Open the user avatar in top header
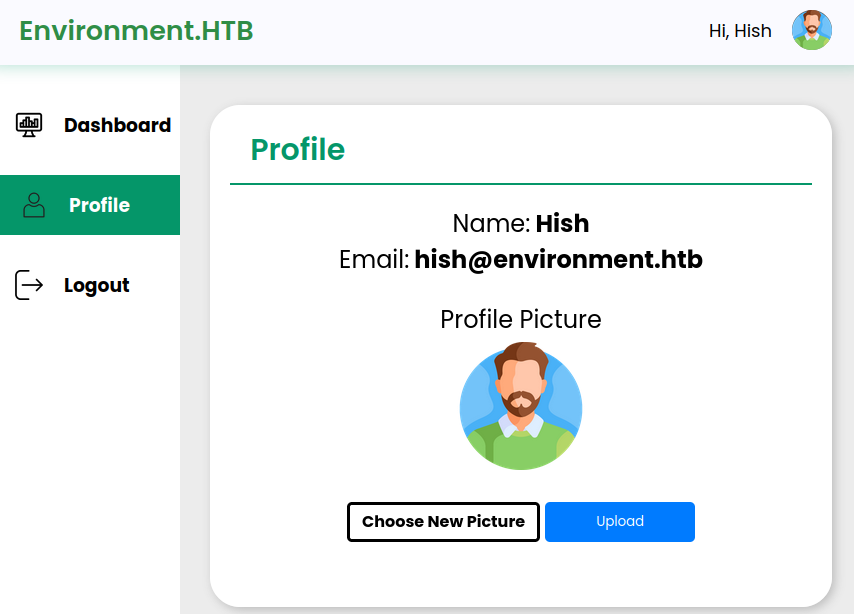This screenshot has height=614, width=854. point(811,31)
